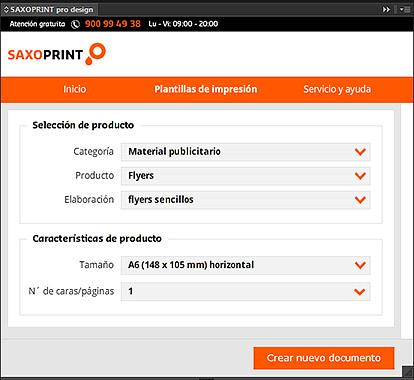Expand the Elaboración dropdown, flyers sencillos
Image resolution: width=414 pixels, height=380 pixels.
click(x=246, y=200)
